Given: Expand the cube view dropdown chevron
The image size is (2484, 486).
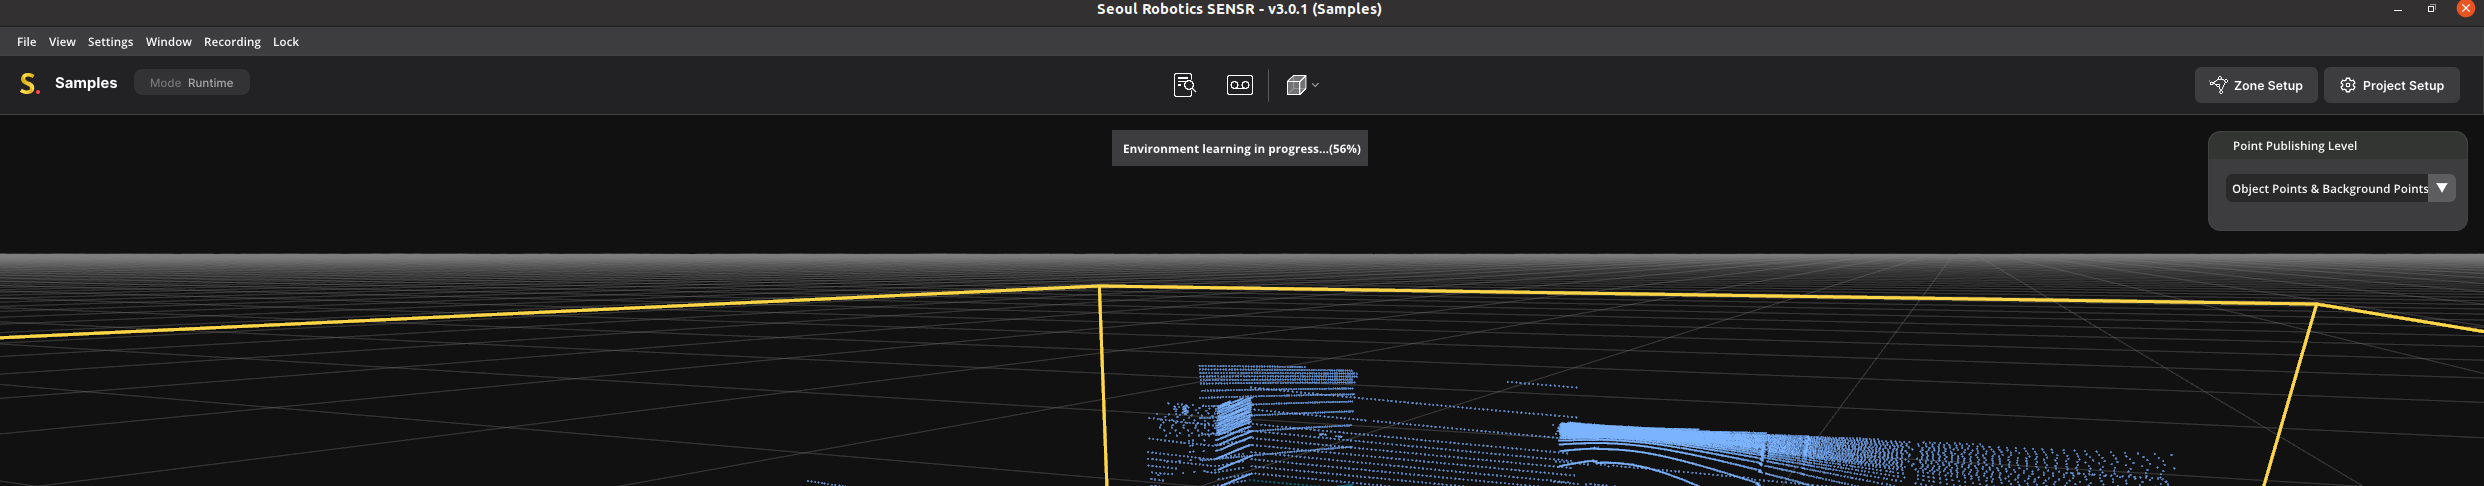Looking at the screenshot, I should pos(1315,85).
